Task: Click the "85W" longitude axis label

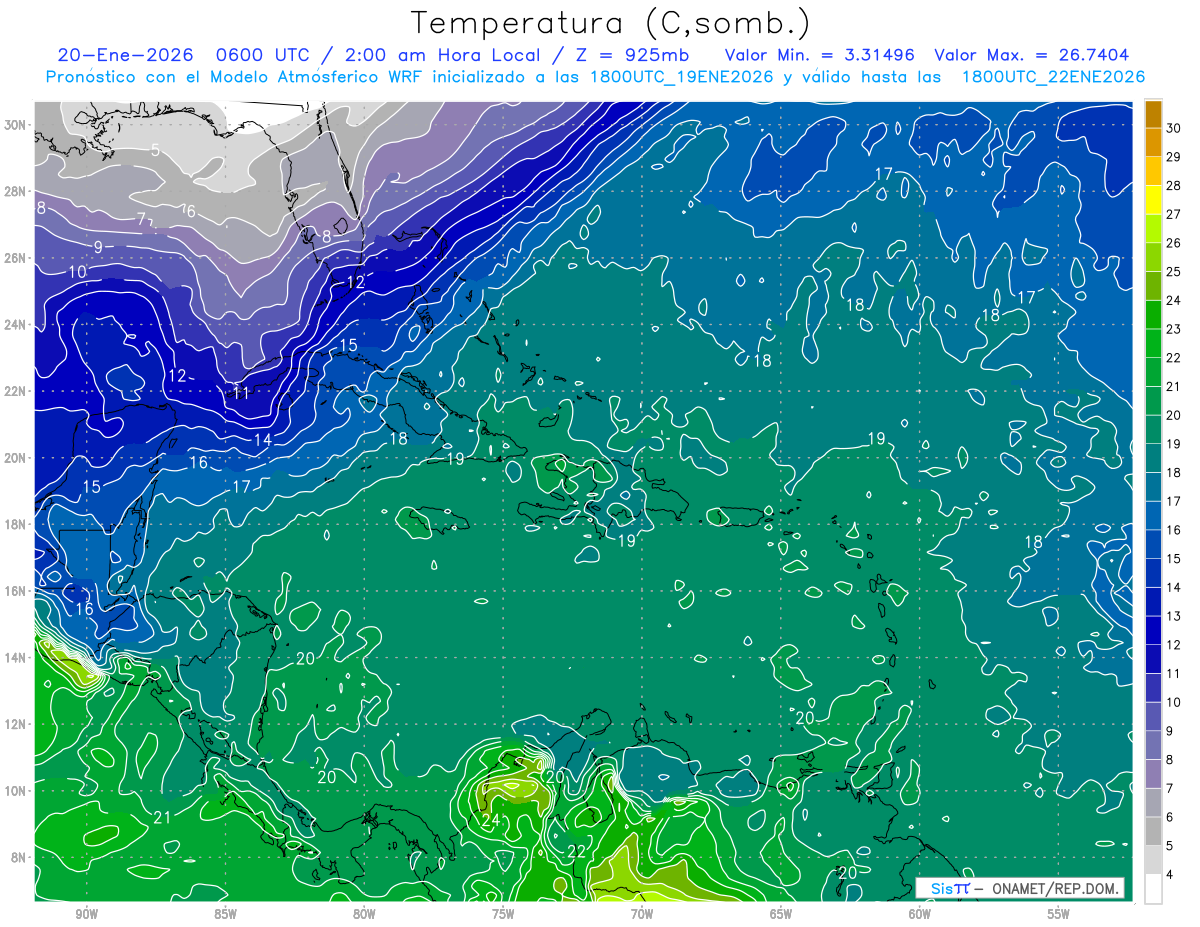Action: point(225,914)
